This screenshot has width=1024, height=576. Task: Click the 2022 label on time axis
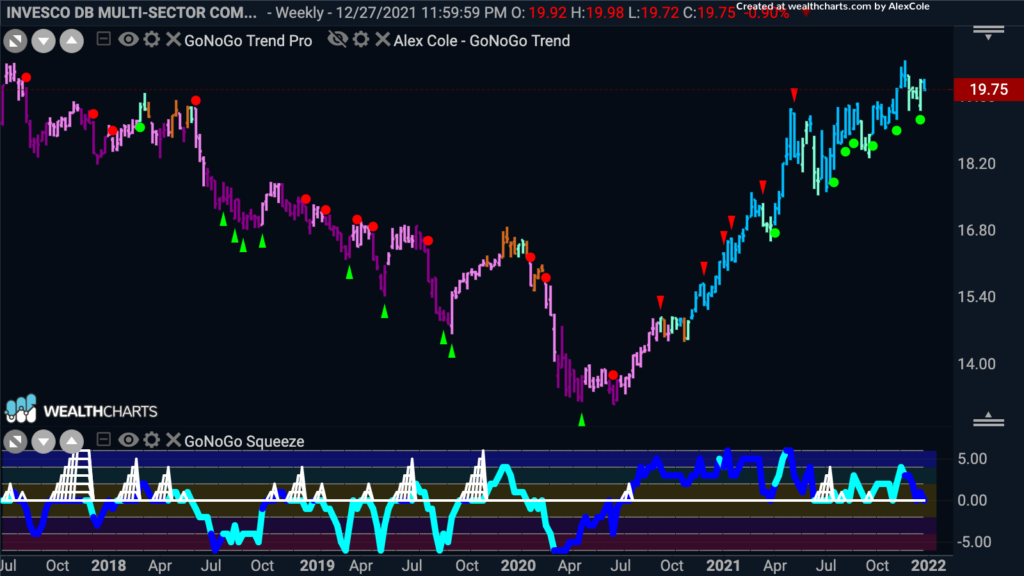[x=928, y=566]
